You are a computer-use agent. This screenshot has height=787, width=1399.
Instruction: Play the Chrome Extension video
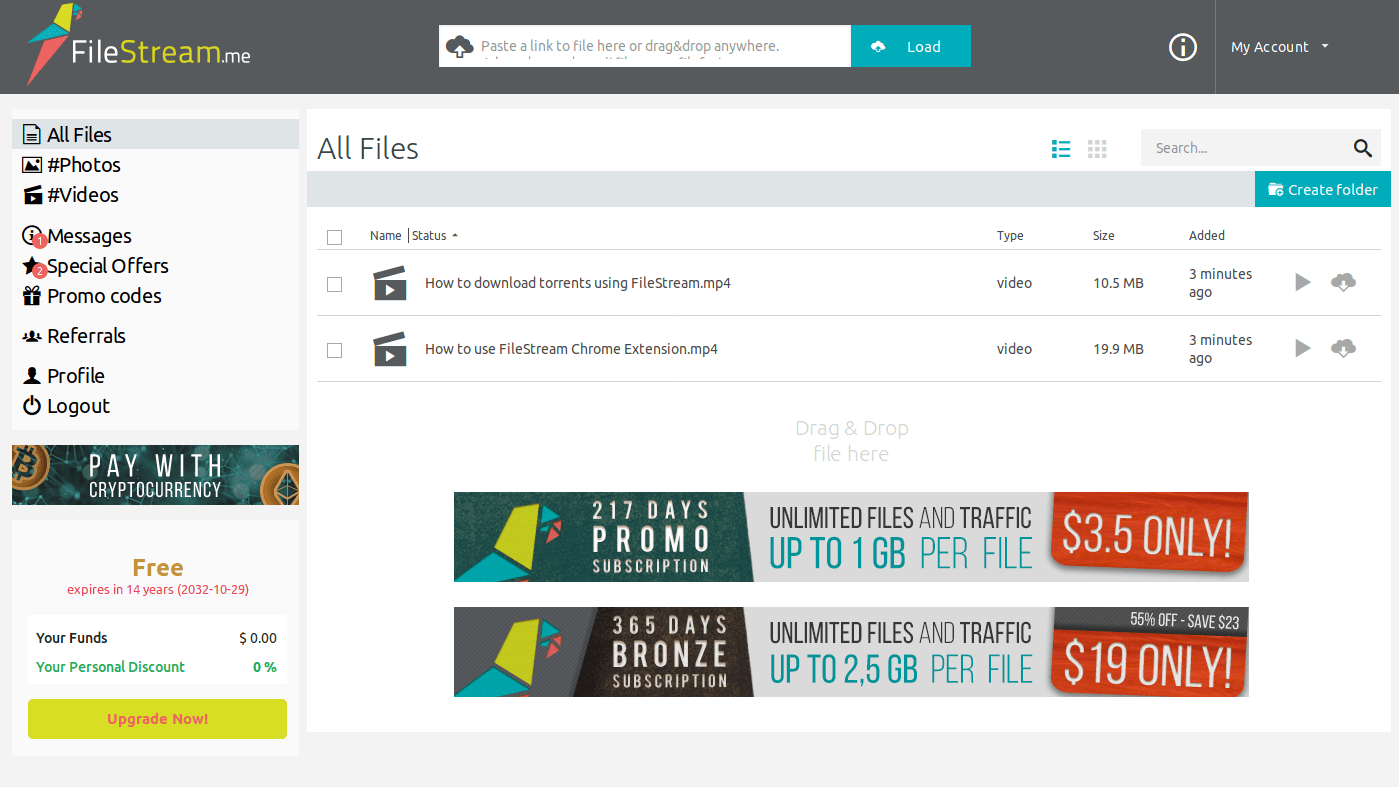1302,349
